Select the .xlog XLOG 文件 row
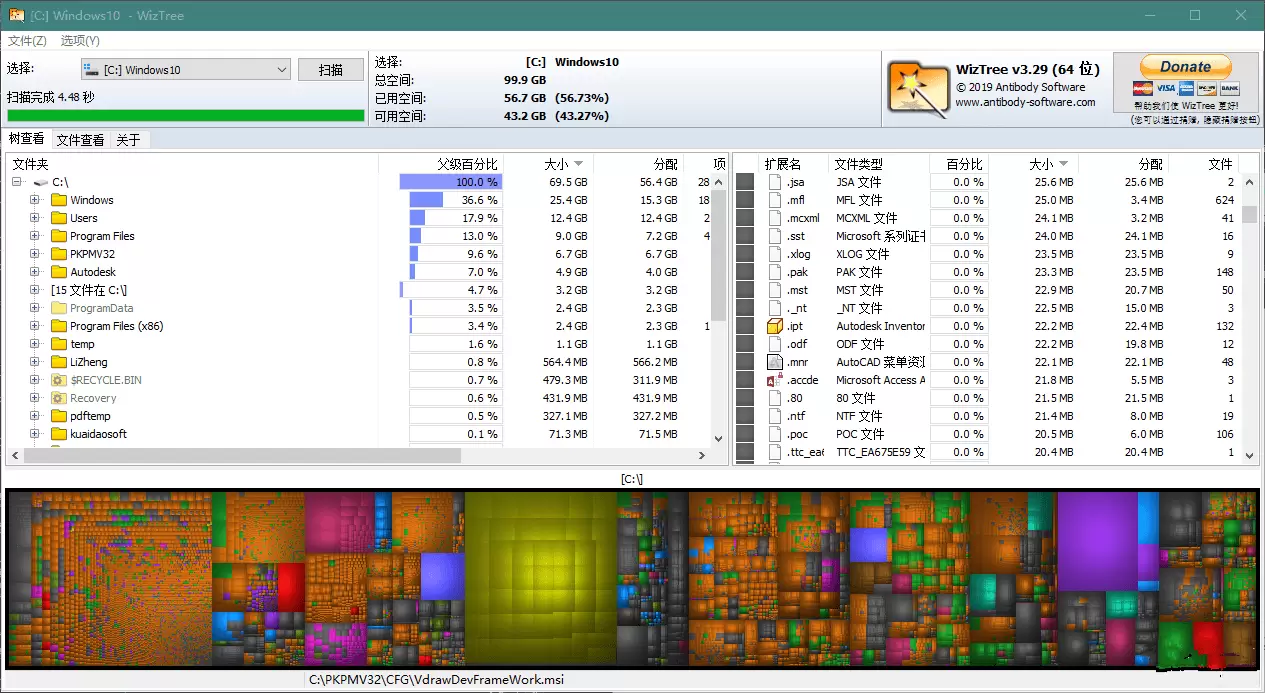 988,254
